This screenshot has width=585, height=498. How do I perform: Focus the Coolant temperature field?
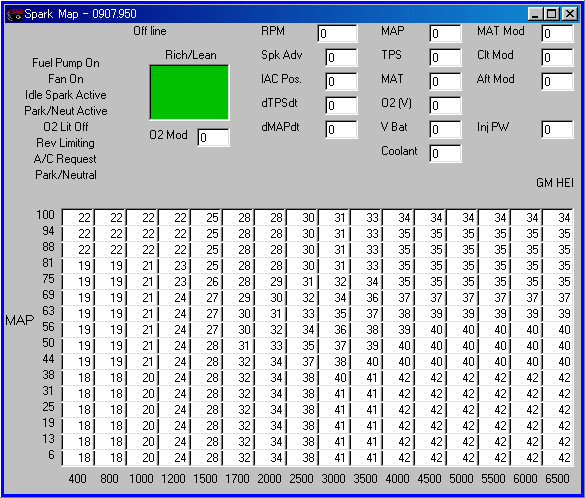click(x=445, y=153)
